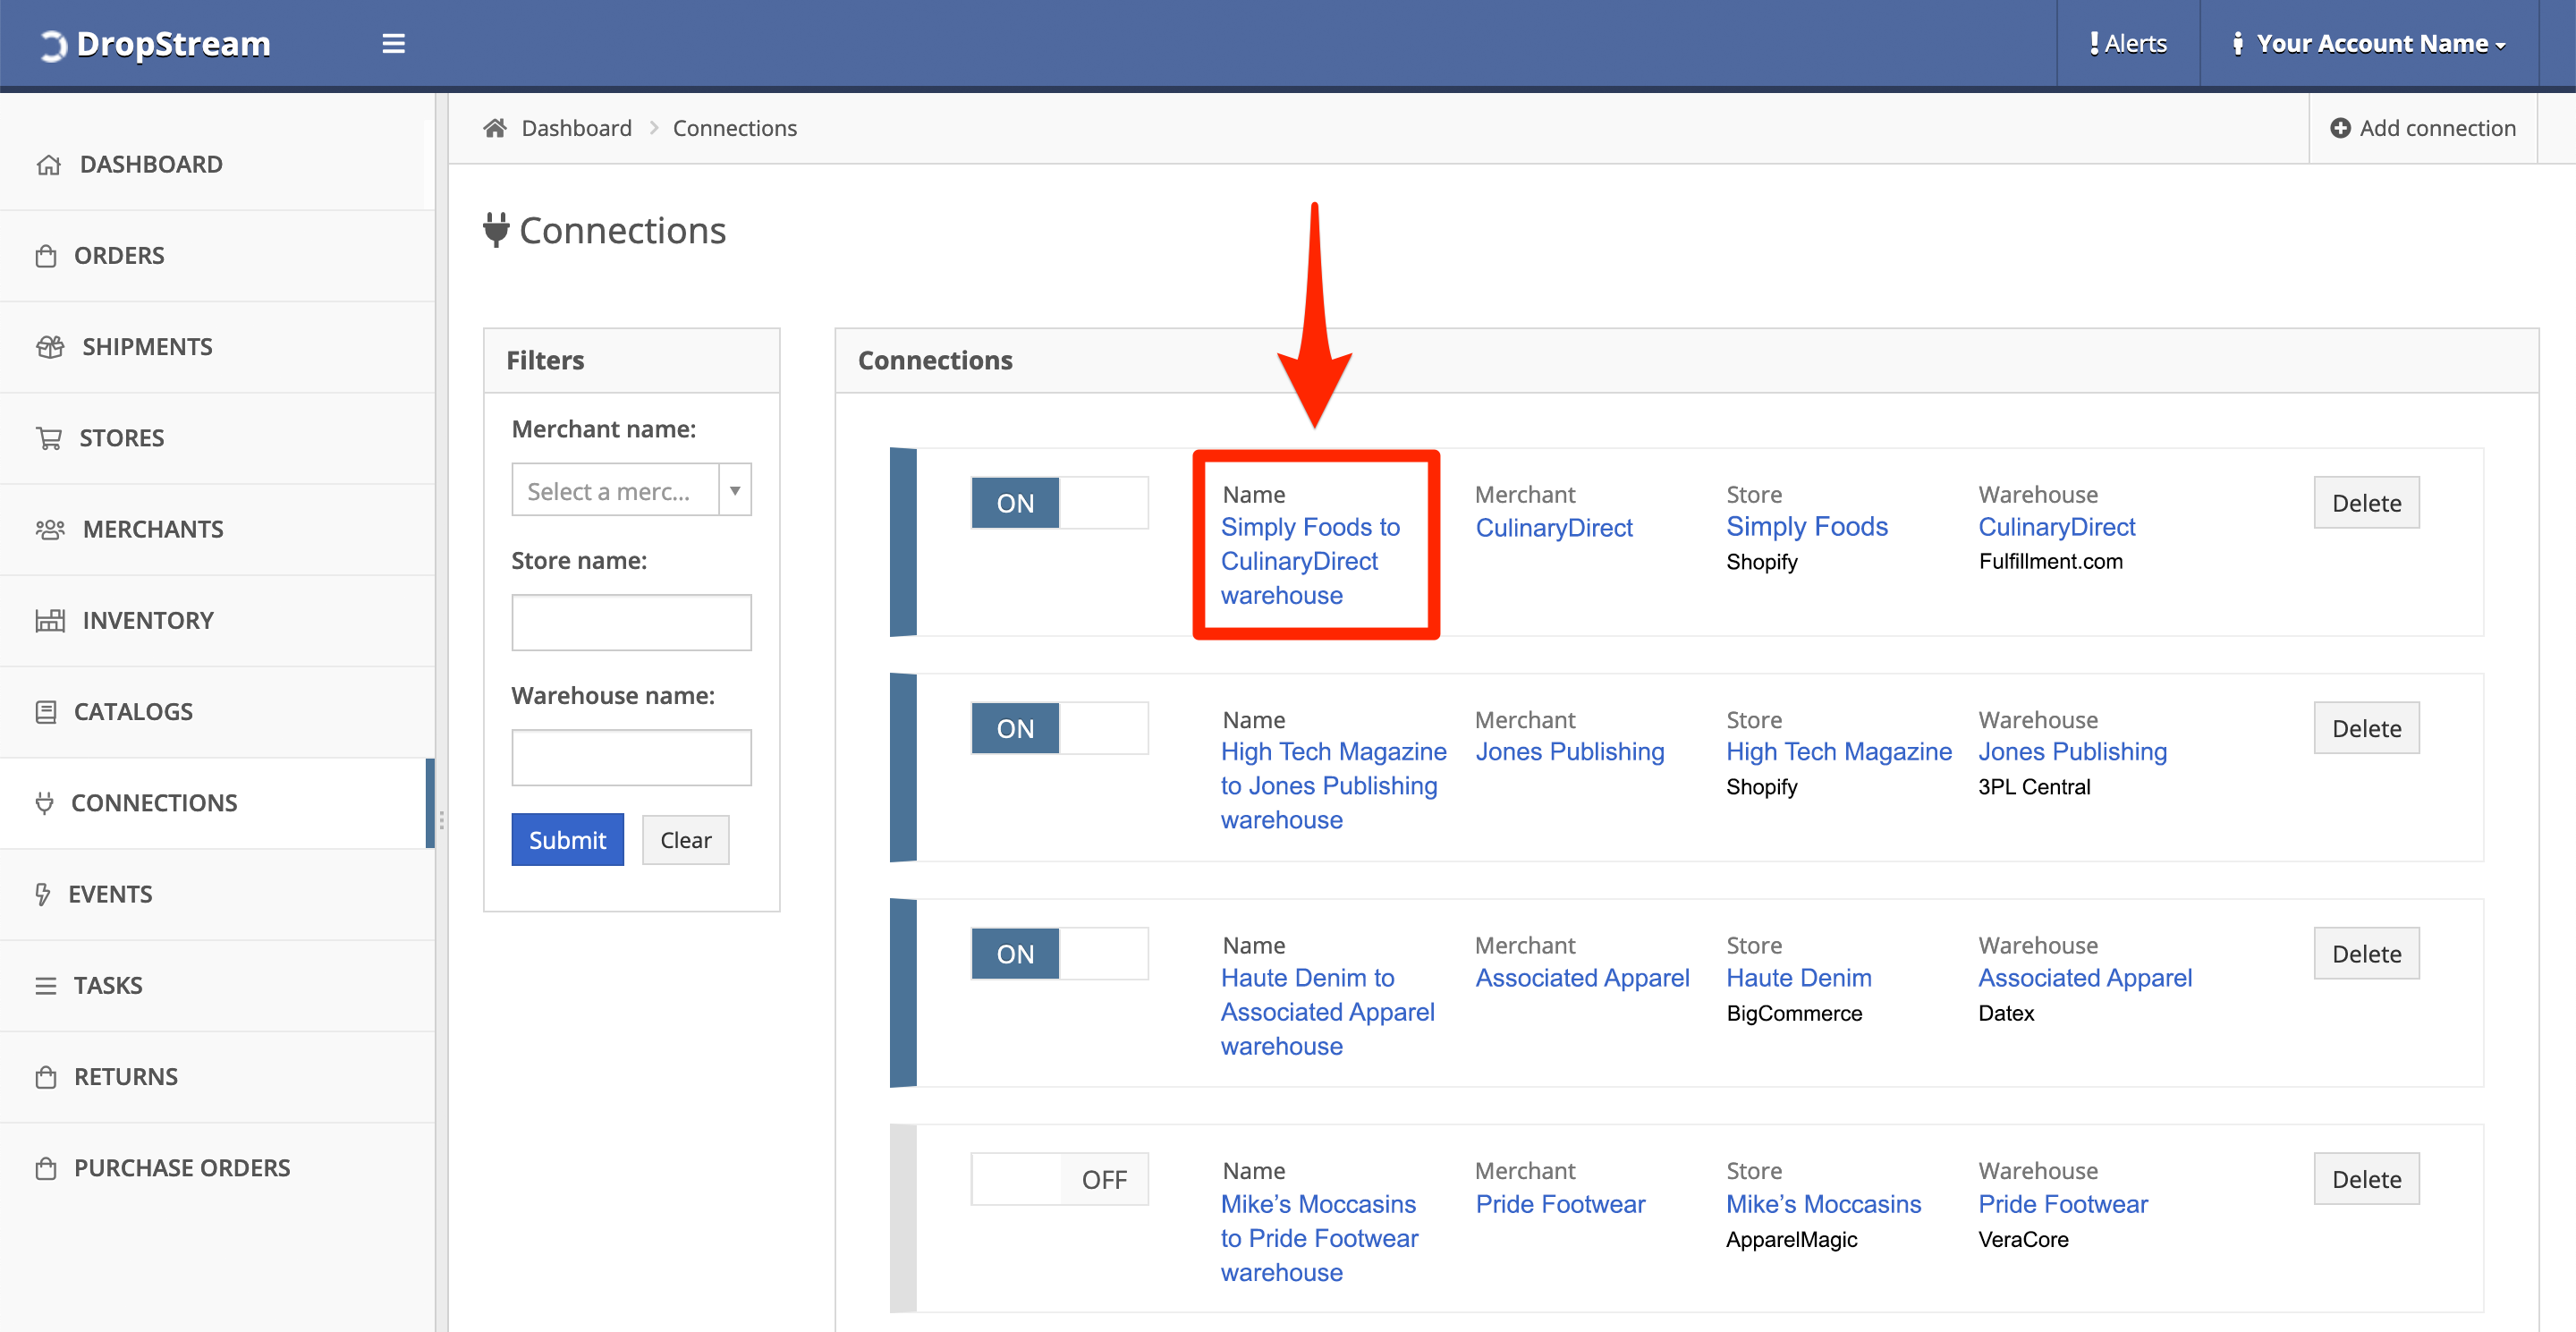Select STORES in the sidebar
This screenshot has height=1332, width=2576.
click(x=217, y=438)
